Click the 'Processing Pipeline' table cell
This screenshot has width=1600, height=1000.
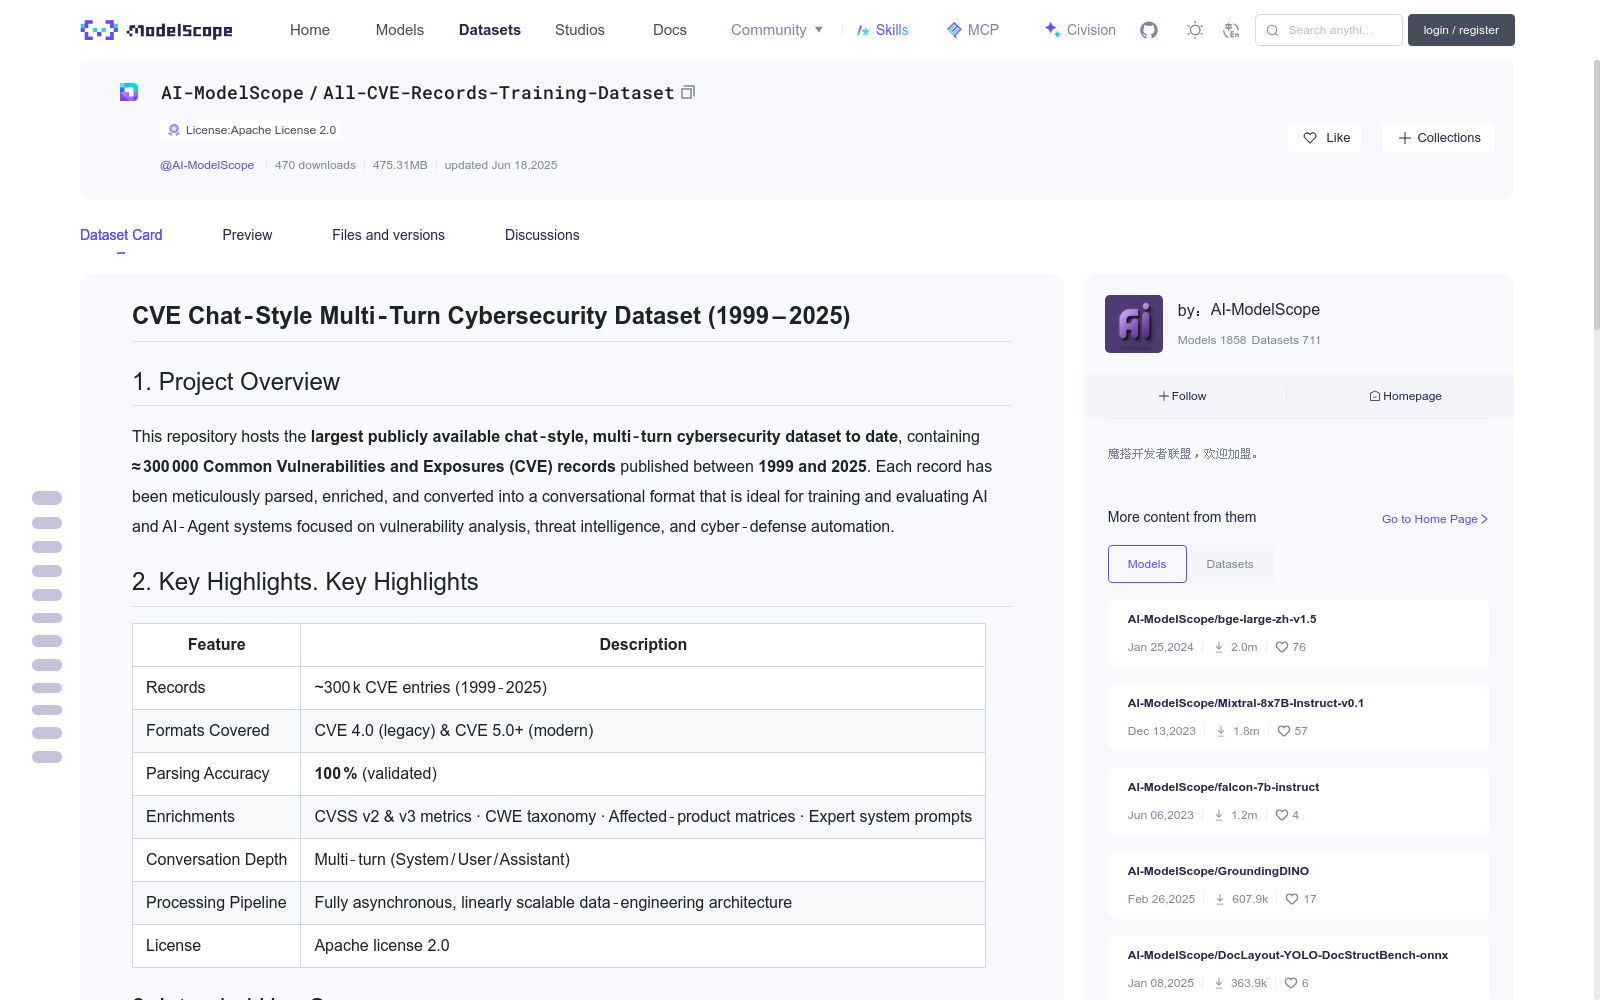(216, 903)
